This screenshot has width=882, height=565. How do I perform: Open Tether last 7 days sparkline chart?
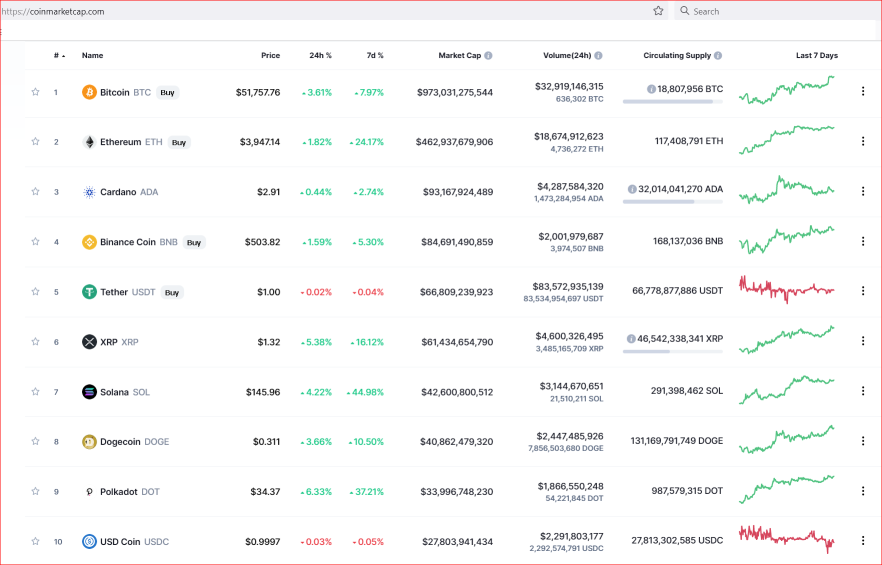tap(786, 289)
